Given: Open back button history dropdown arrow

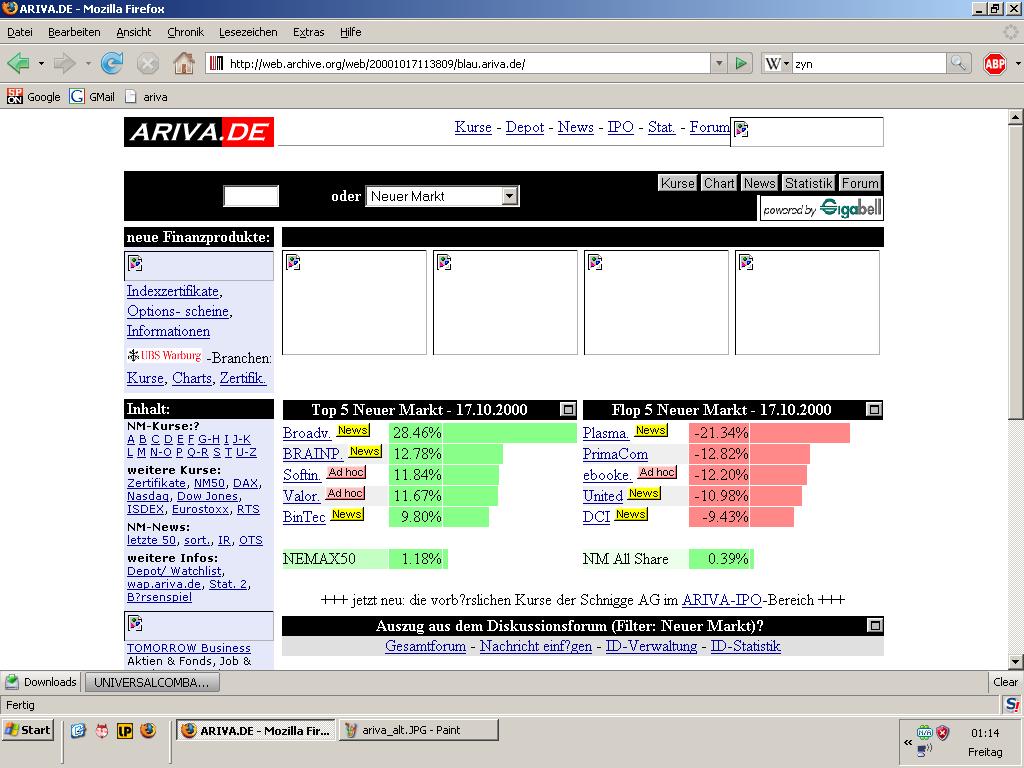Looking at the screenshot, I should (x=40, y=63).
